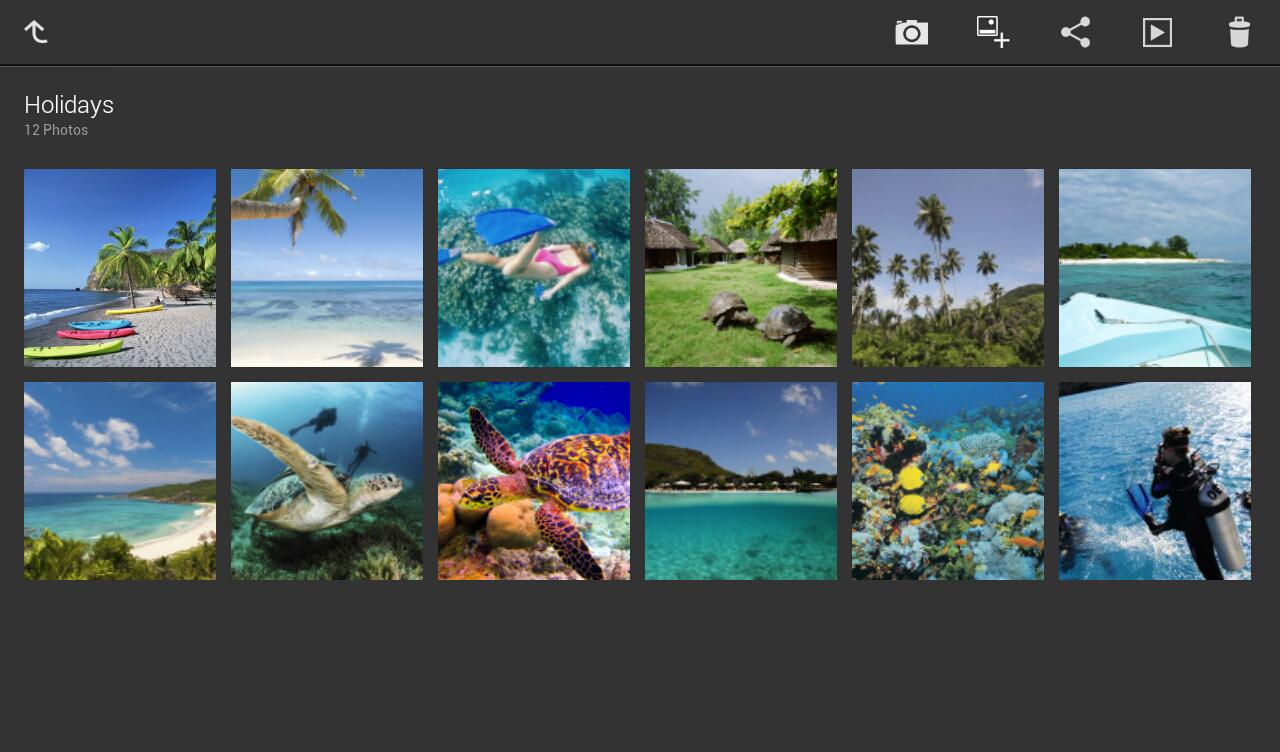The width and height of the screenshot is (1280, 752).
Task: Select the add-to-album icon
Action: (991, 32)
